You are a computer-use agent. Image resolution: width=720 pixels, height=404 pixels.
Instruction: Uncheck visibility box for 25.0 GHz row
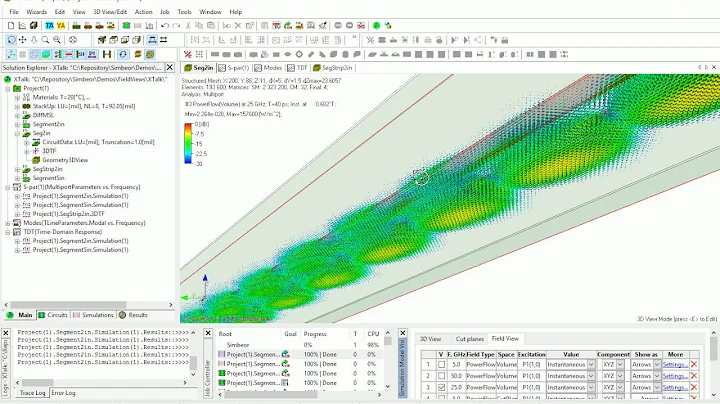pyautogui.click(x=441, y=387)
